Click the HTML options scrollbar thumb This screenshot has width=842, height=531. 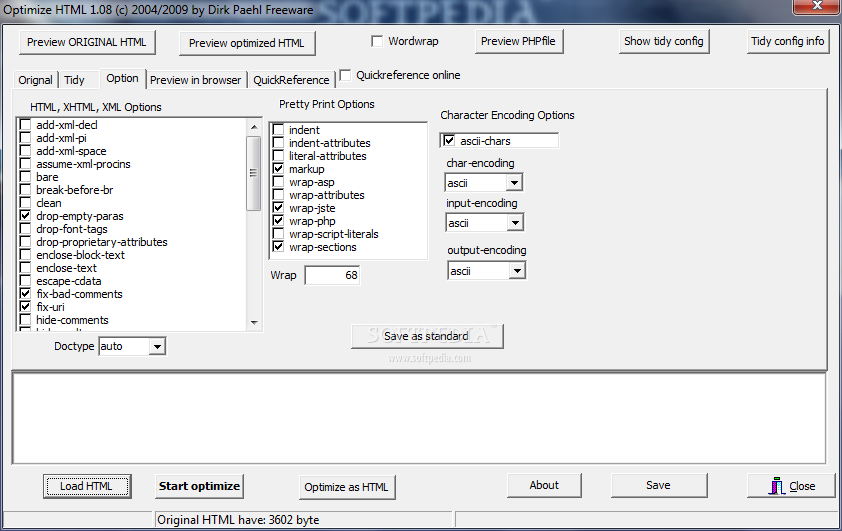pyautogui.click(x=254, y=173)
